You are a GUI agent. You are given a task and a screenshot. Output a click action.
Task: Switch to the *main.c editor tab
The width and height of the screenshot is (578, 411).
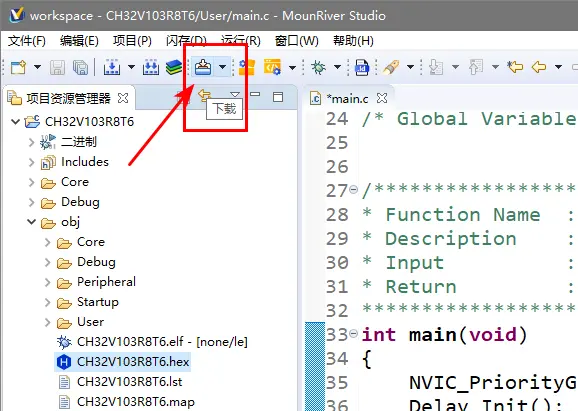(348, 98)
